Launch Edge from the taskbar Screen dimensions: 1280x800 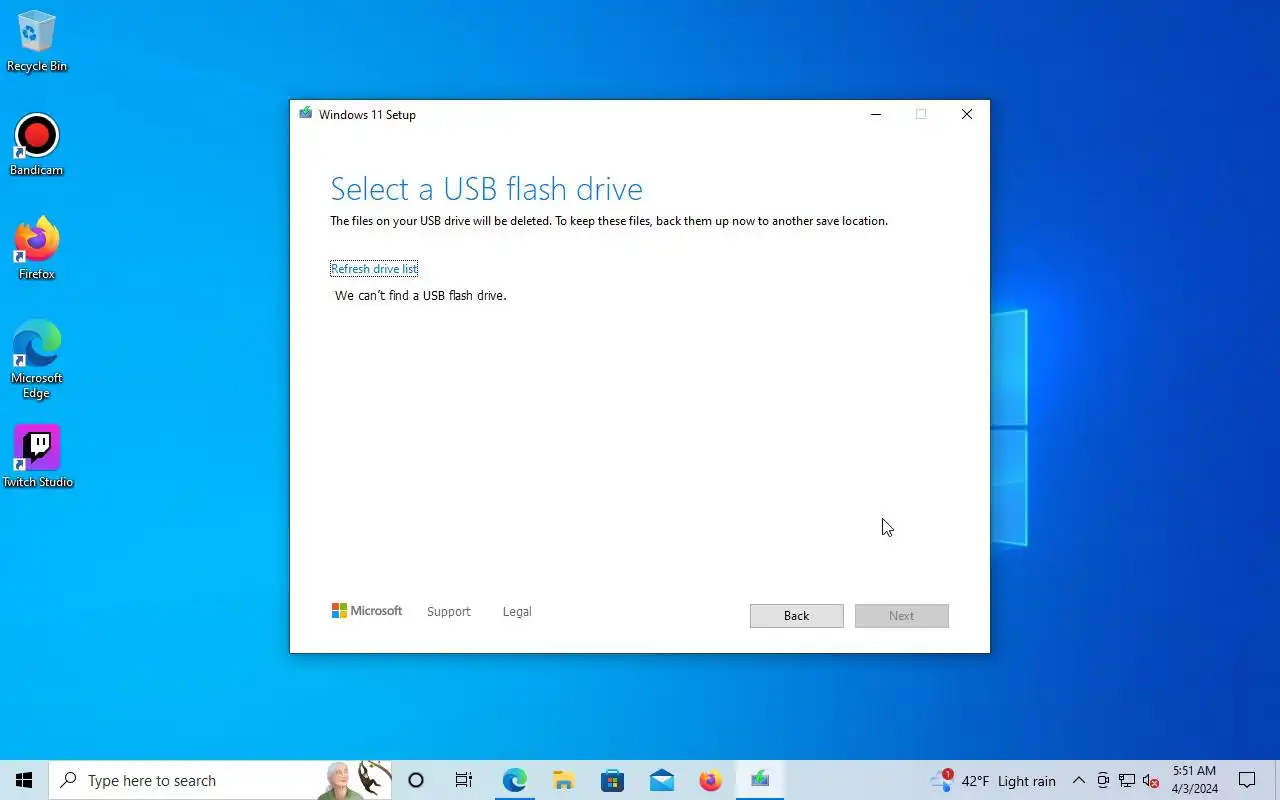[514, 780]
